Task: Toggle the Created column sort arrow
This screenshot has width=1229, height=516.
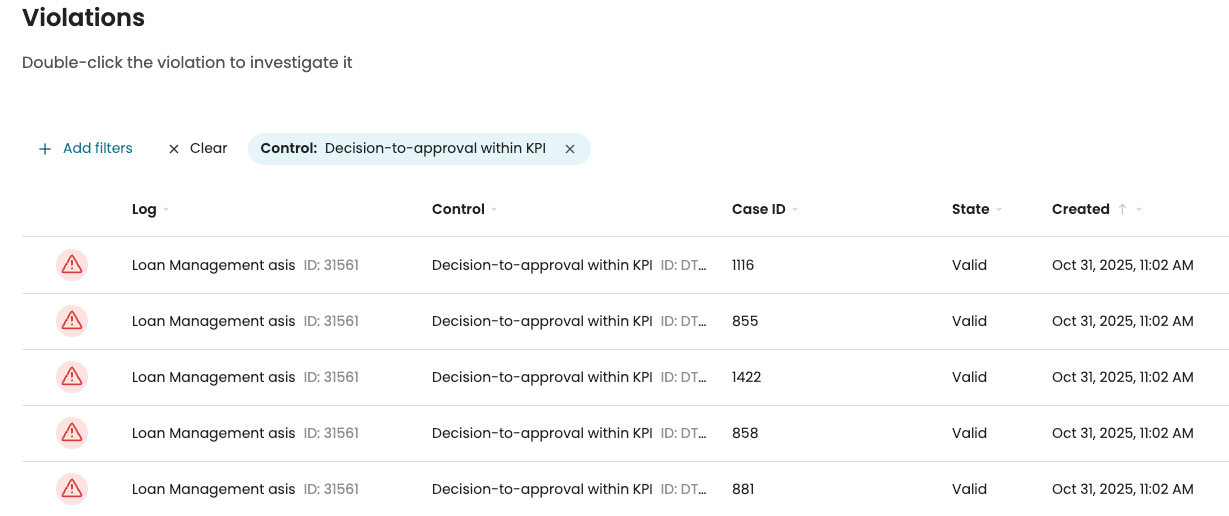Action: pos(1122,209)
